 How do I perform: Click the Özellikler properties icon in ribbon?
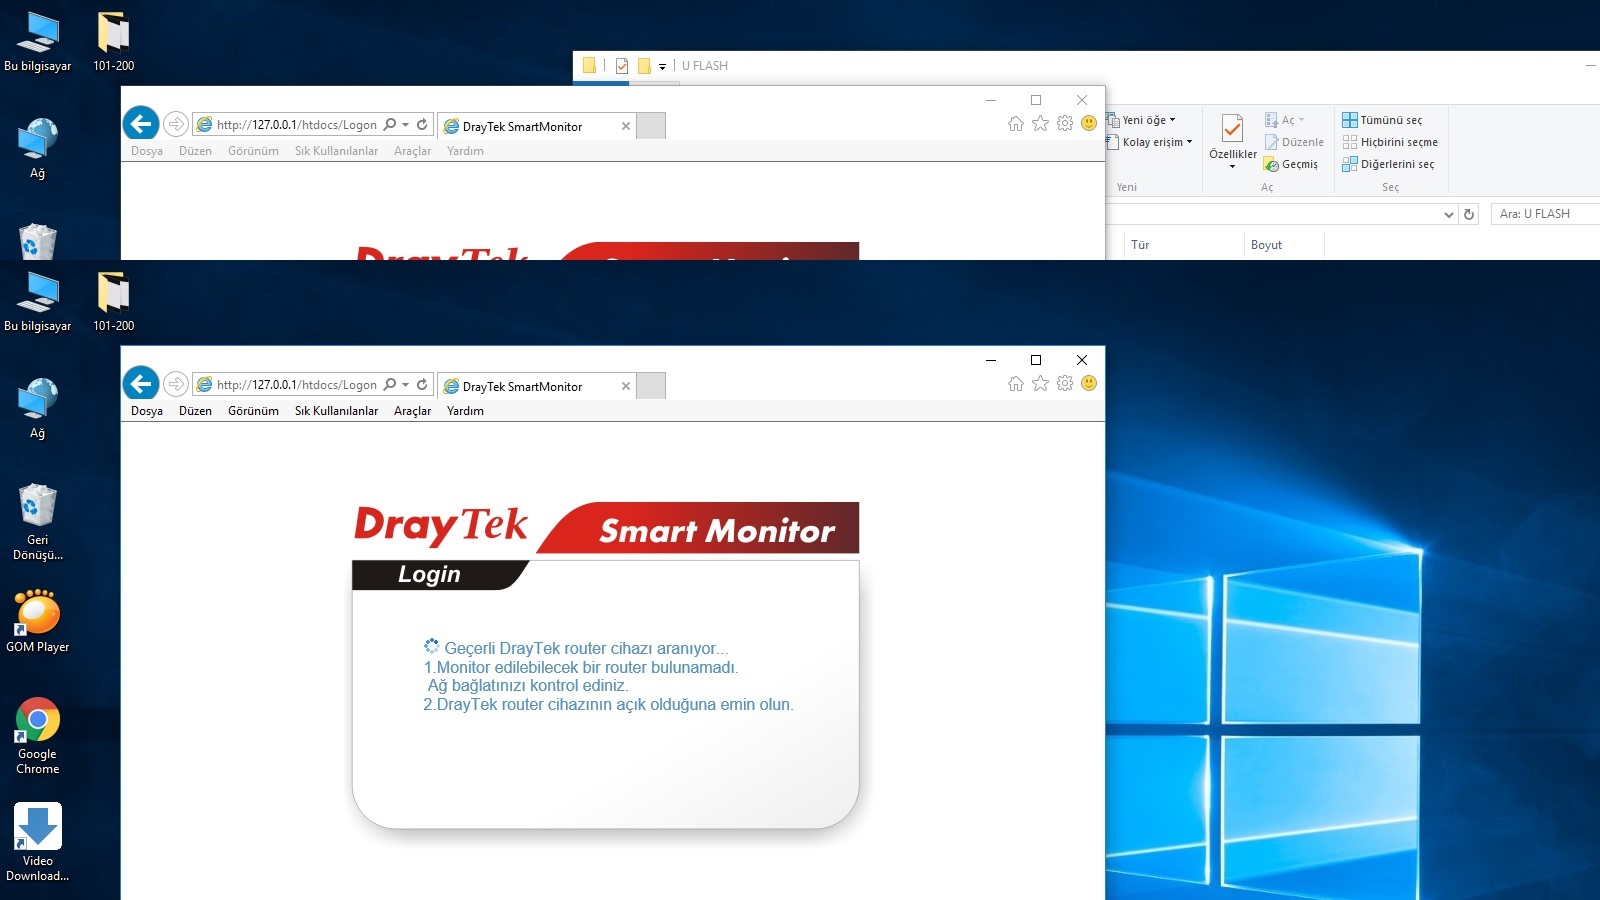1232,137
